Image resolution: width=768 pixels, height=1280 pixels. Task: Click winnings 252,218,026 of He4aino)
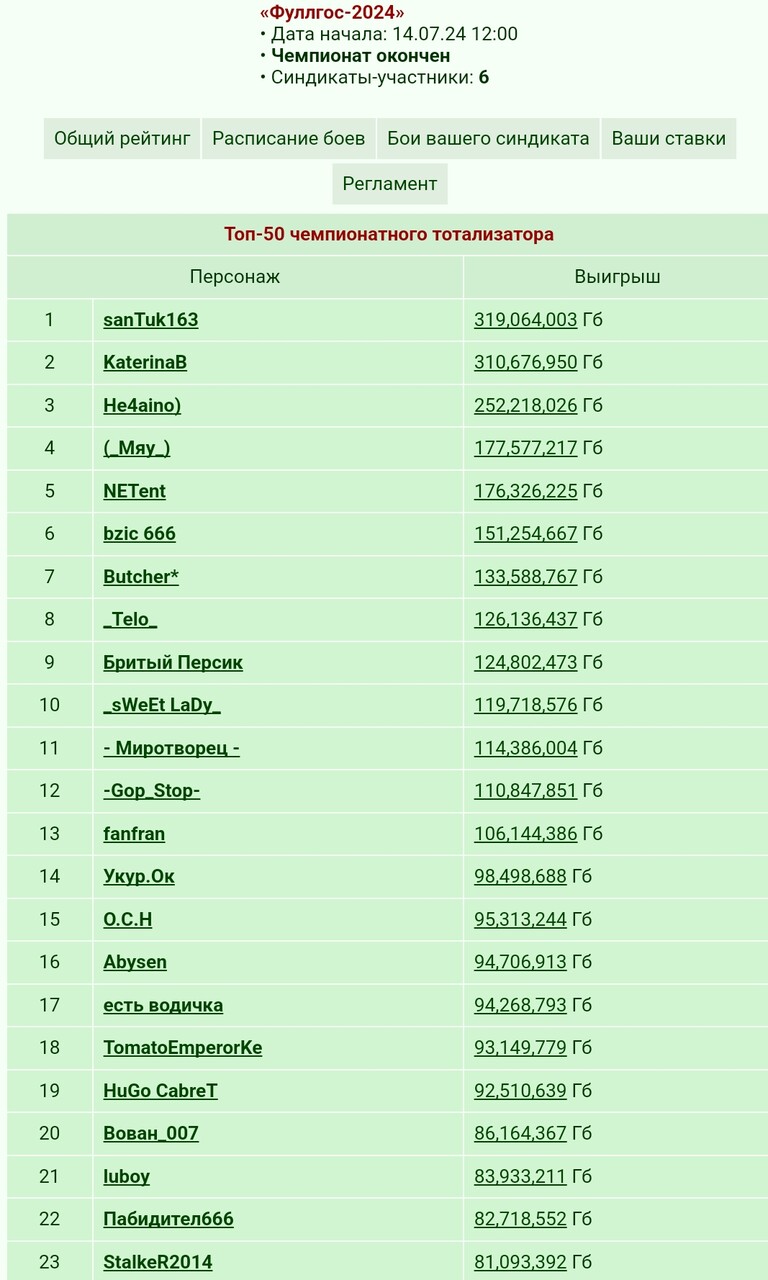point(526,405)
